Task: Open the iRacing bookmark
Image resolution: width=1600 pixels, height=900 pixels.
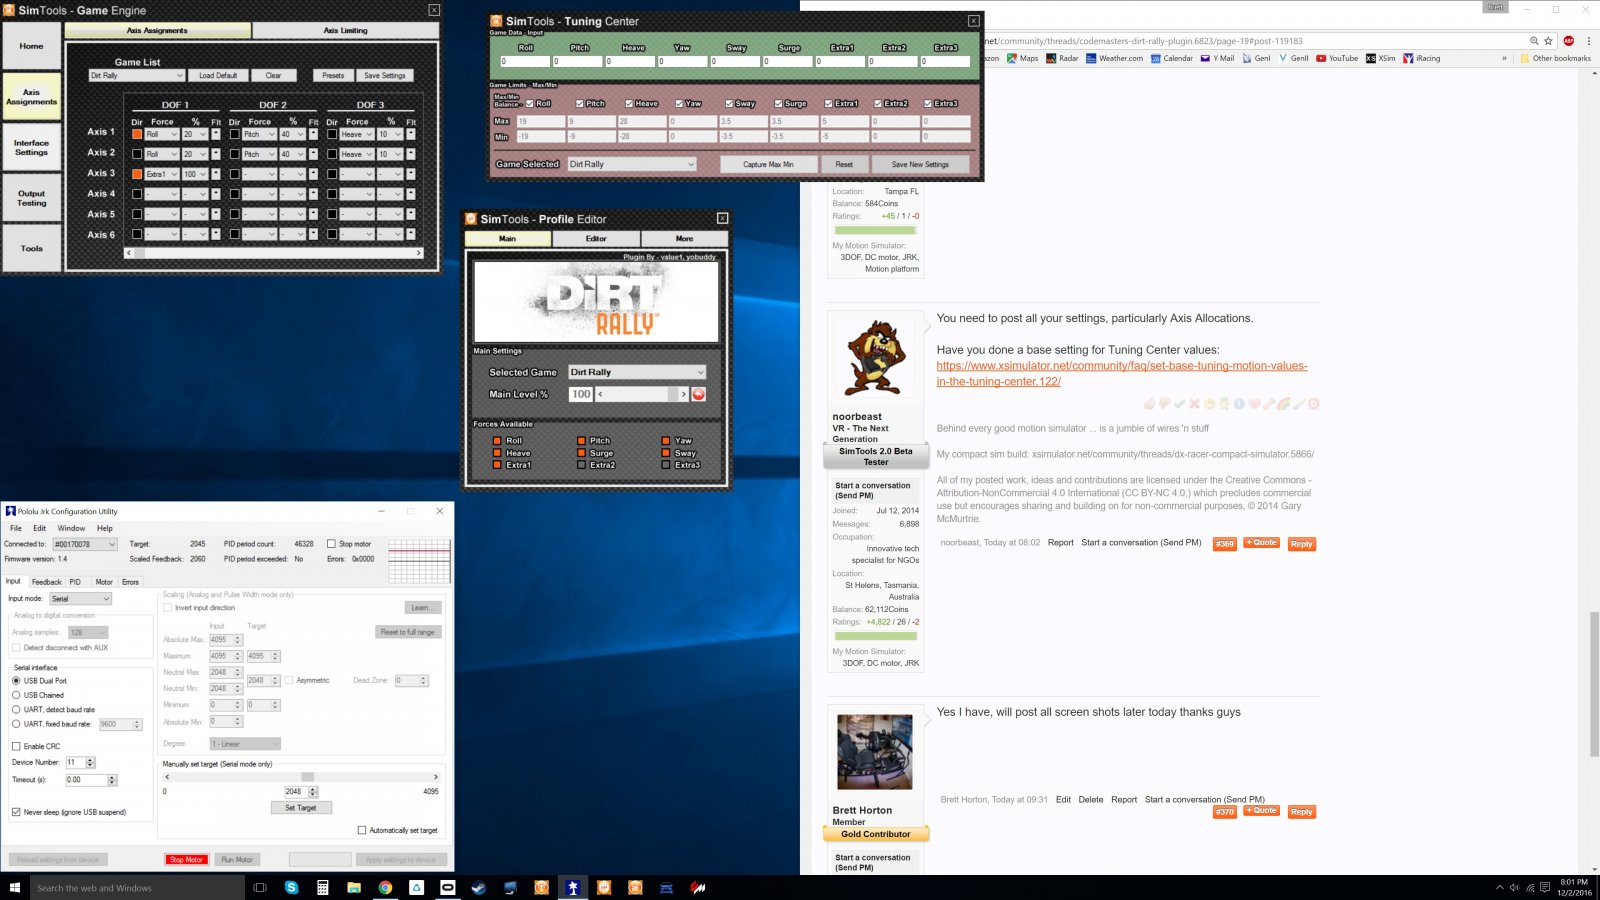Action: pos(1421,58)
